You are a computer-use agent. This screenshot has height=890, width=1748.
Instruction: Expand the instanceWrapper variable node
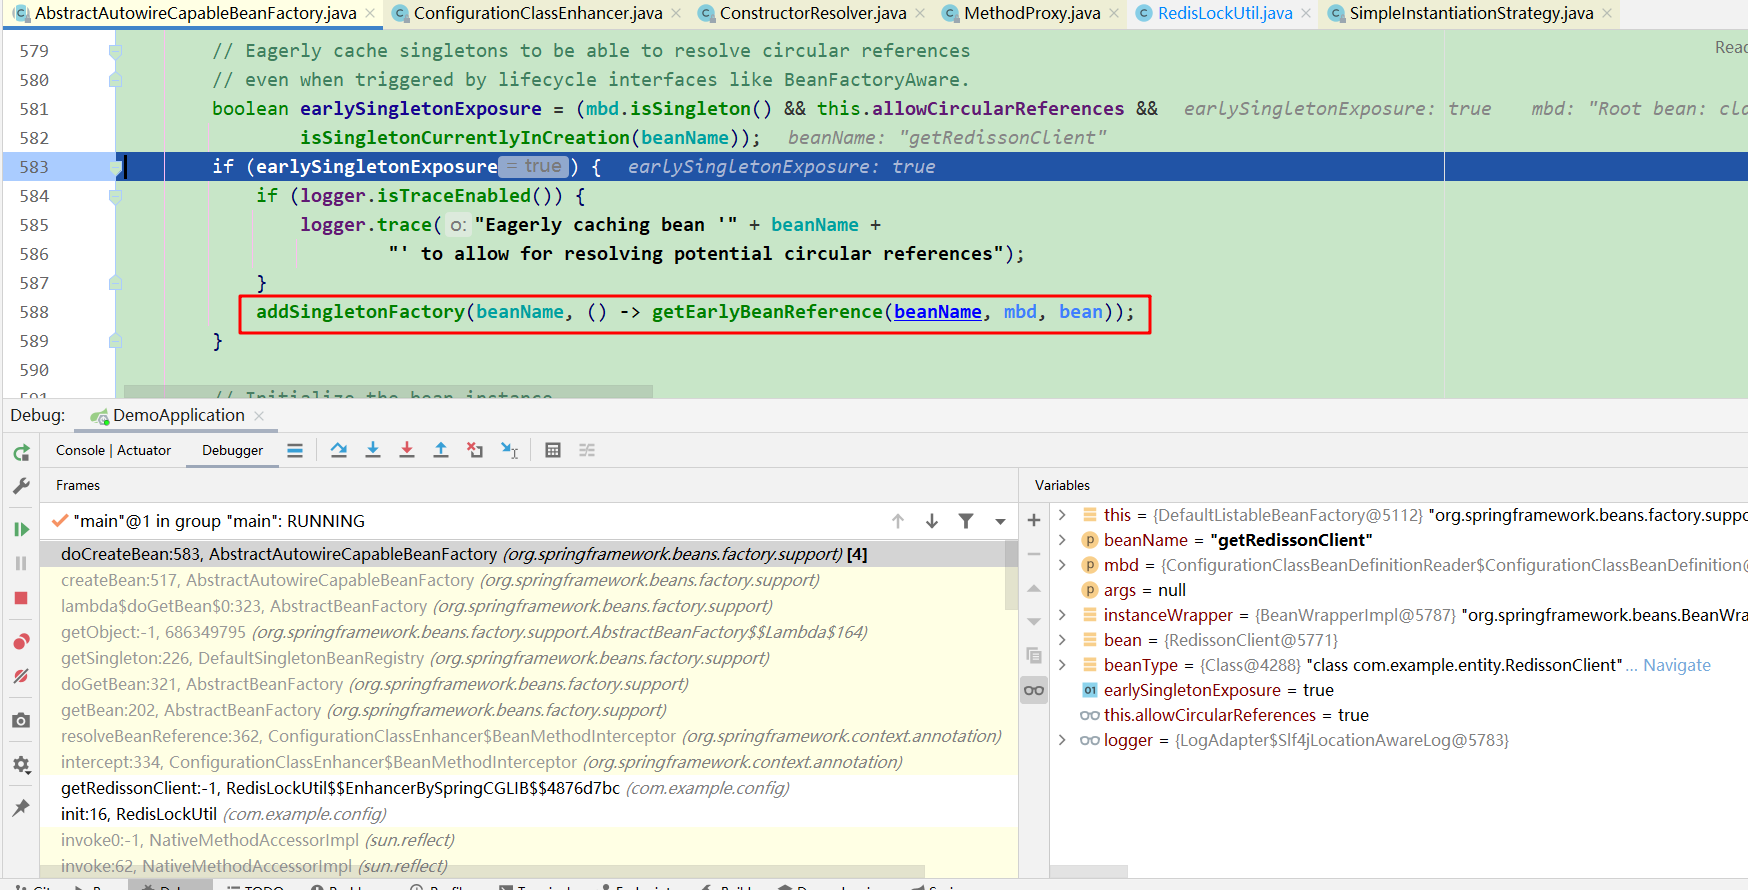(1062, 615)
